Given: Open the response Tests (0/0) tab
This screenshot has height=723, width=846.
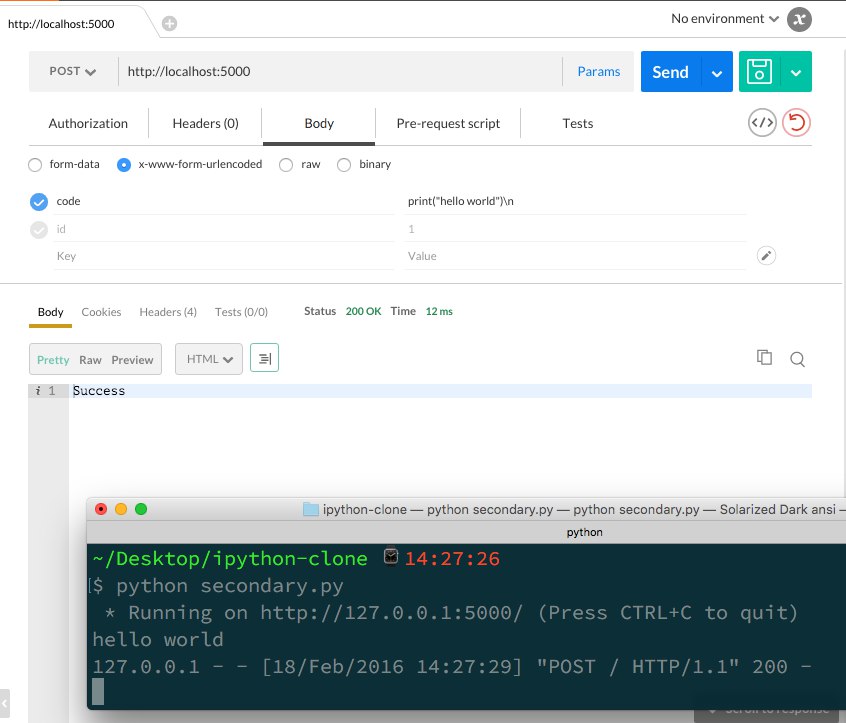Looking at the screenshot, I should click(241, 312).
